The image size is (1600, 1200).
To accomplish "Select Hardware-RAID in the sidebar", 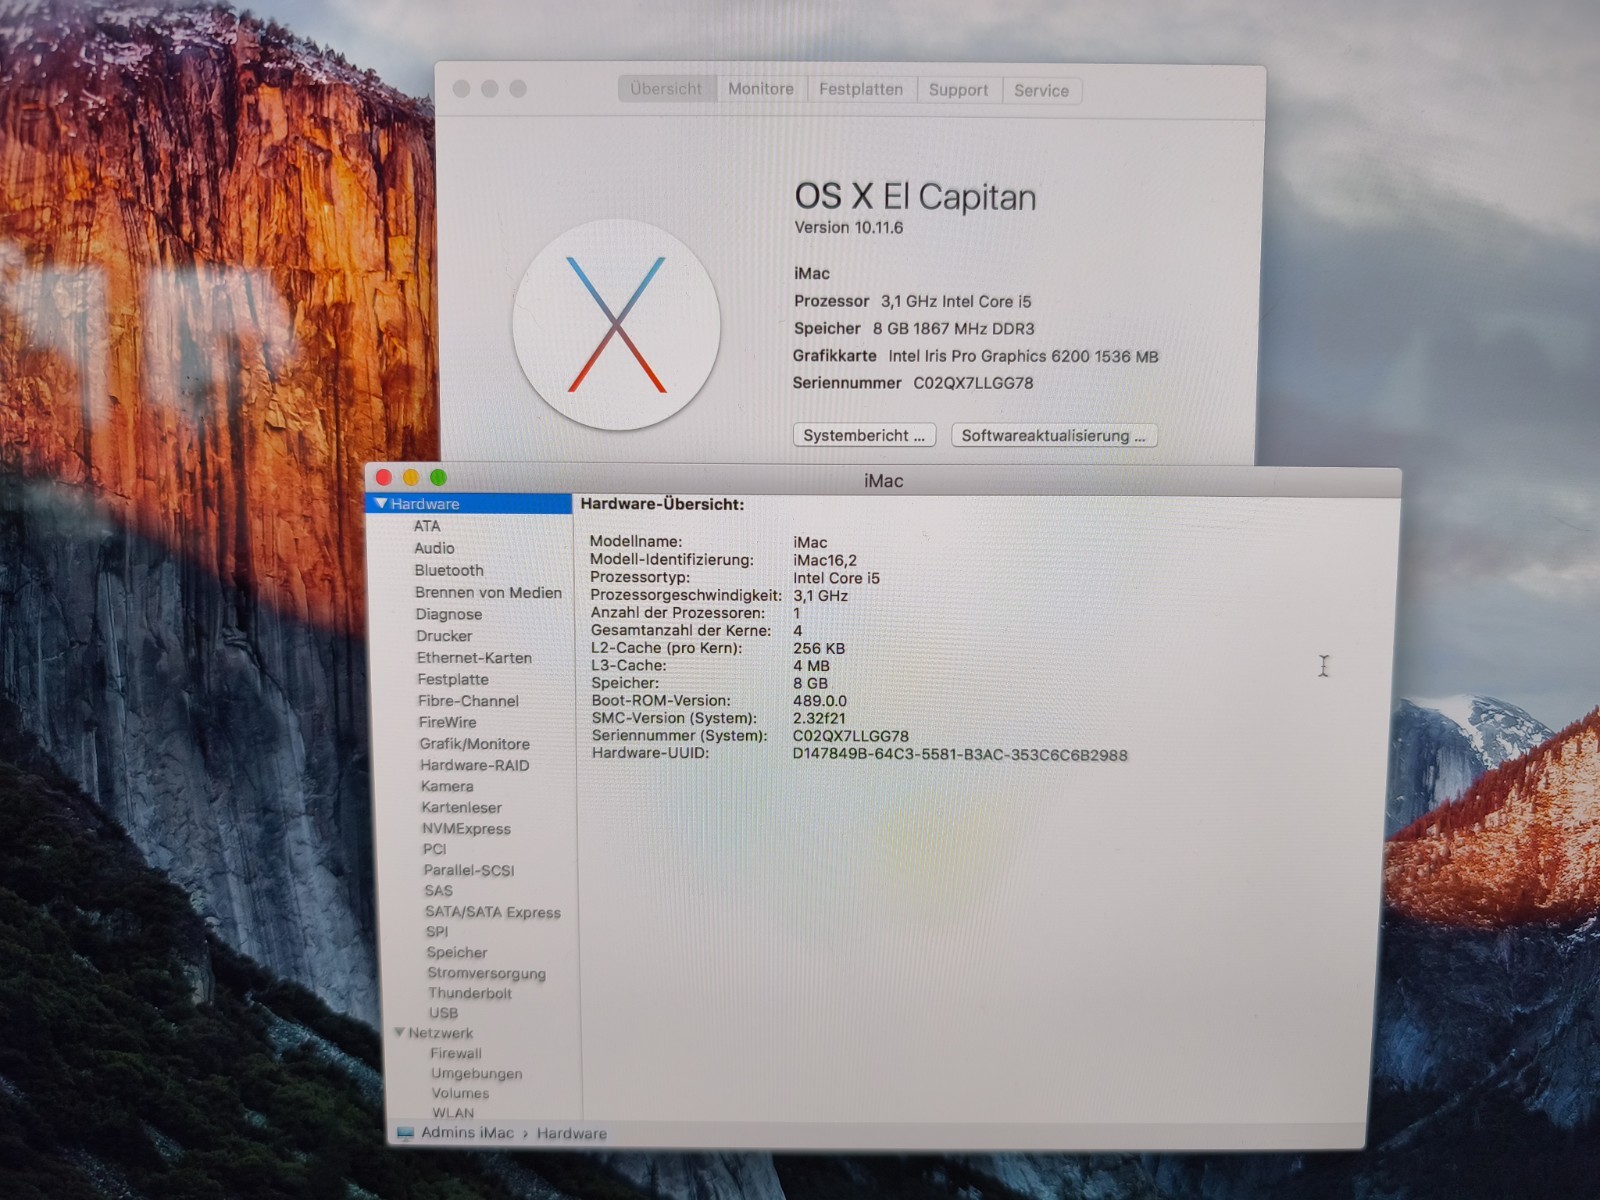I will tap(475, 765).
